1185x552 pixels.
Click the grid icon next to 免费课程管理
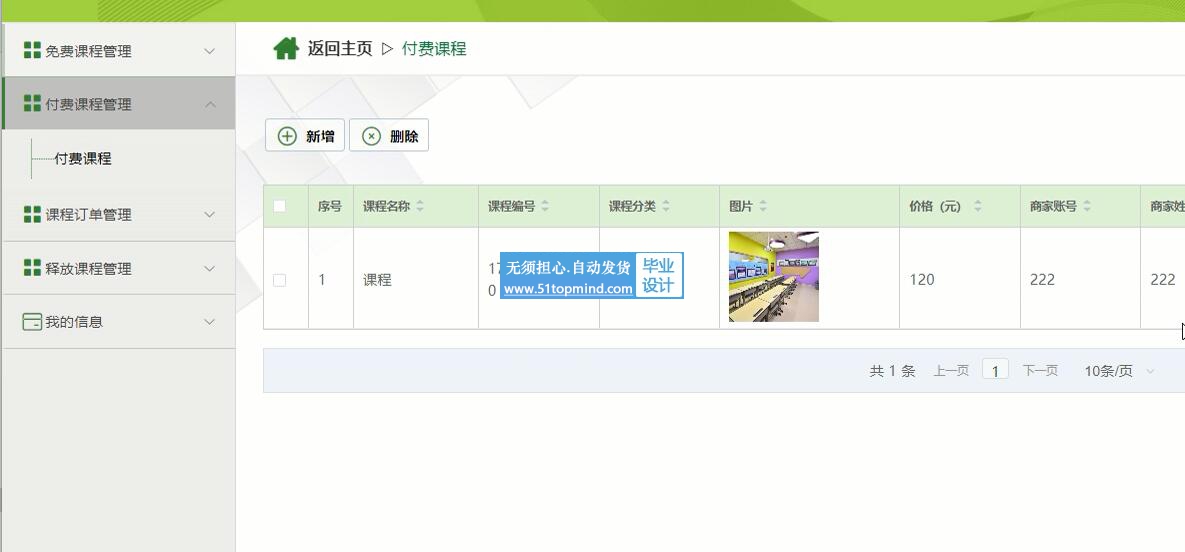tap(32, 51)
